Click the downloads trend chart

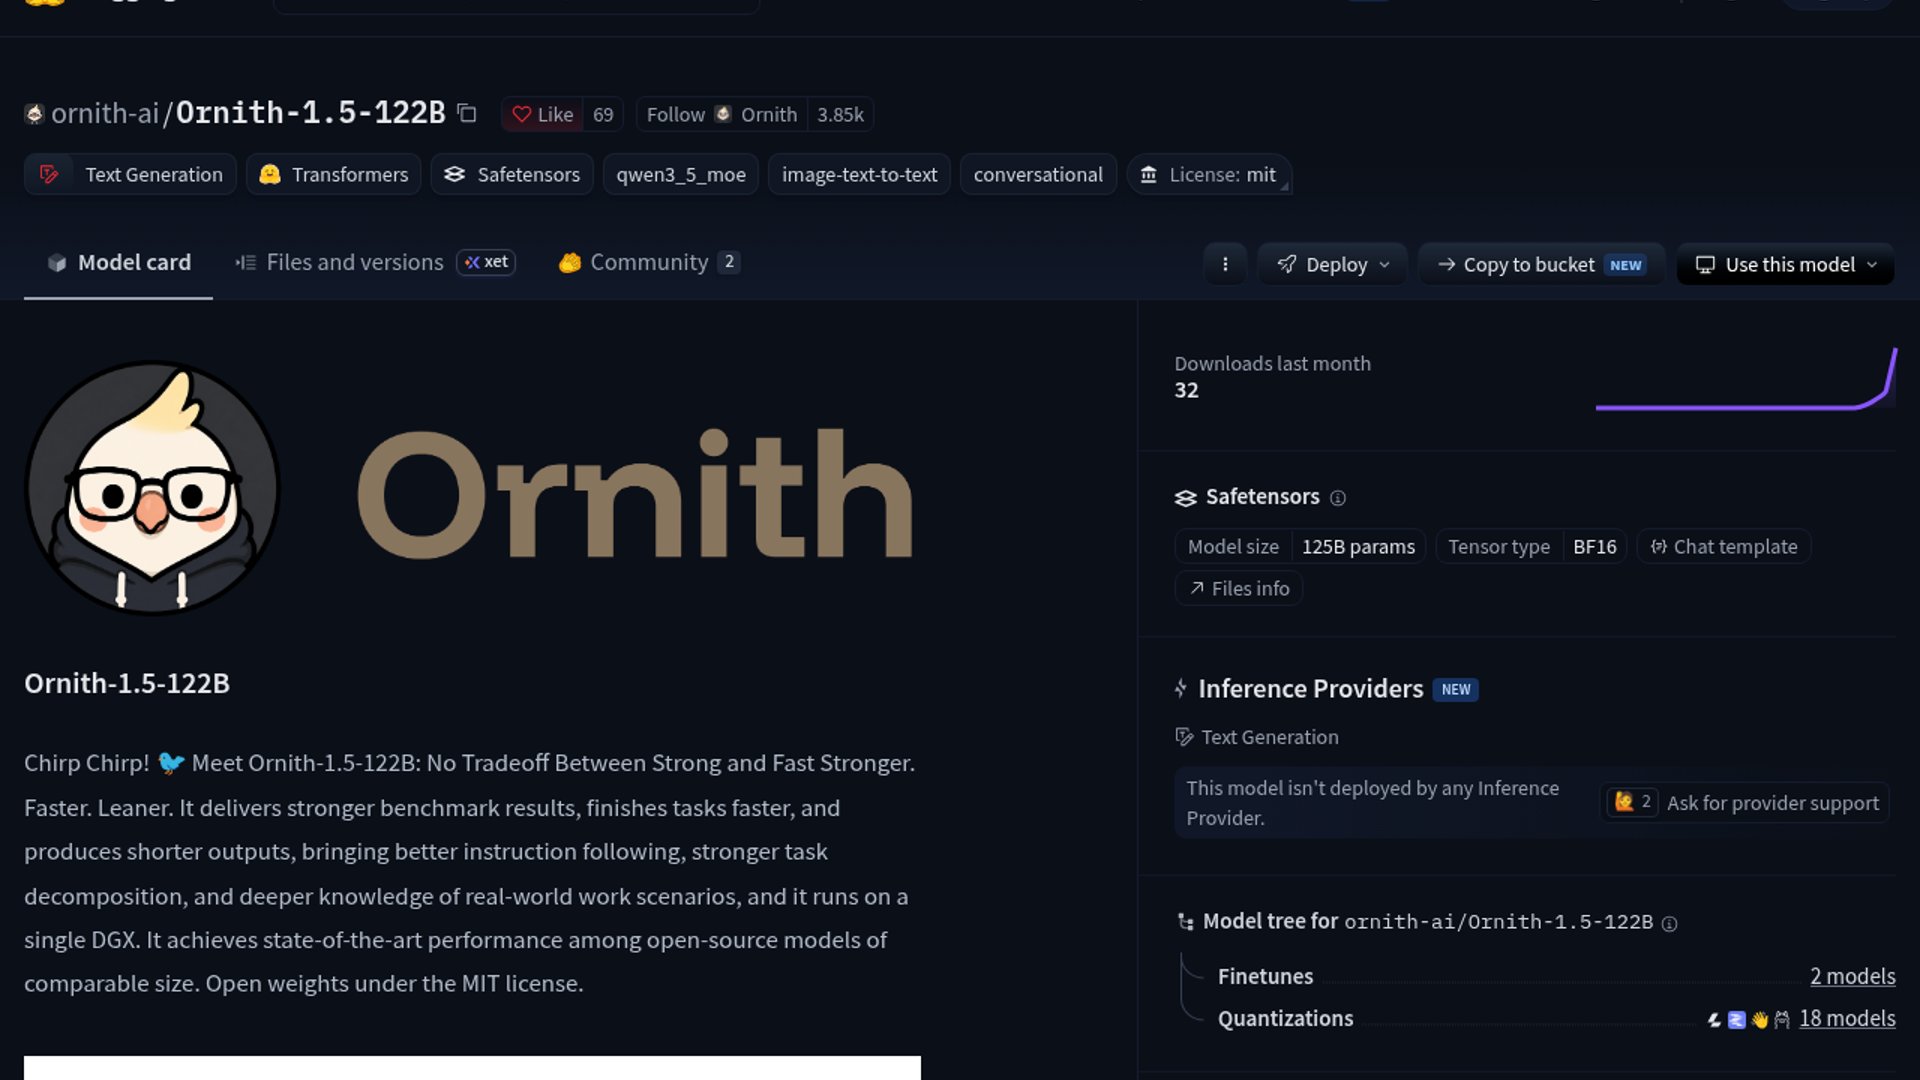click(1746, 379)
